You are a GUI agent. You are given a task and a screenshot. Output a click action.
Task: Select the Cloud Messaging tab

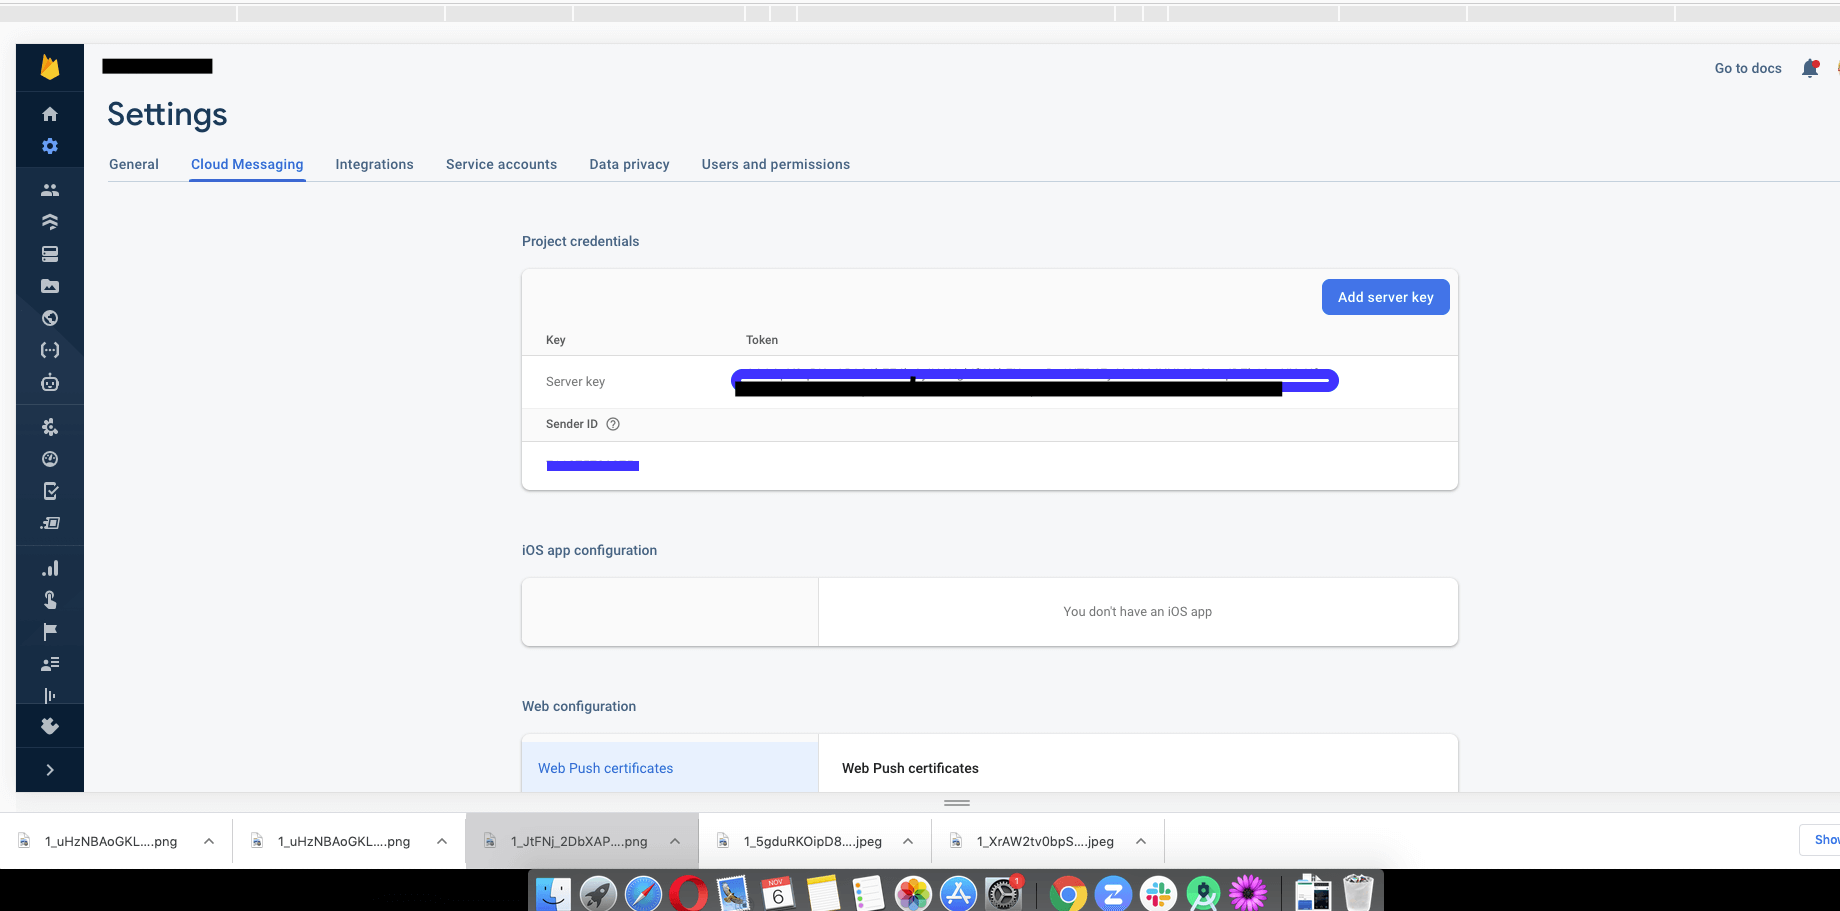247,164
